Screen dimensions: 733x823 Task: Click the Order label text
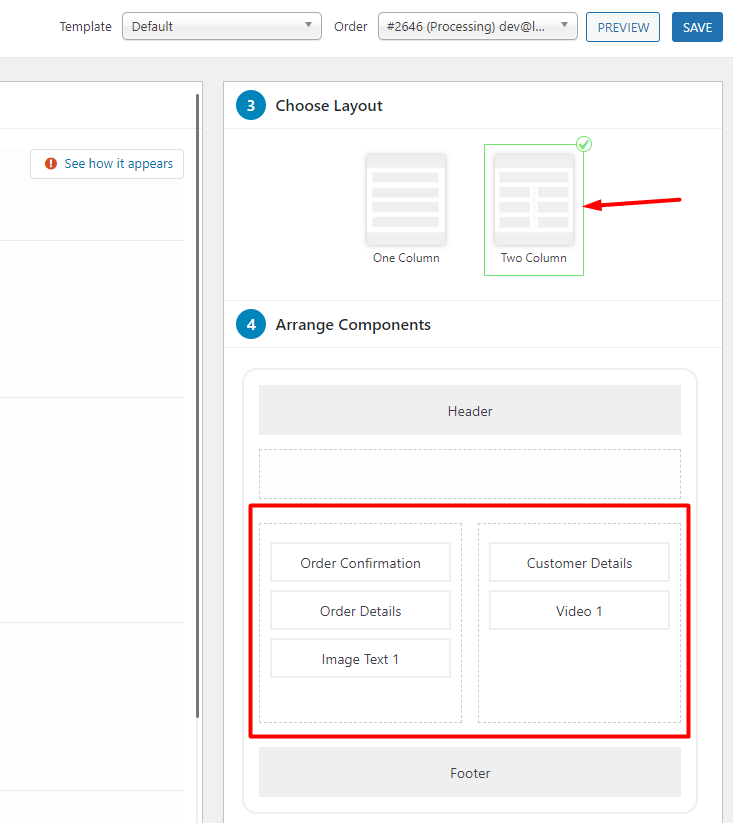(350, 26)
